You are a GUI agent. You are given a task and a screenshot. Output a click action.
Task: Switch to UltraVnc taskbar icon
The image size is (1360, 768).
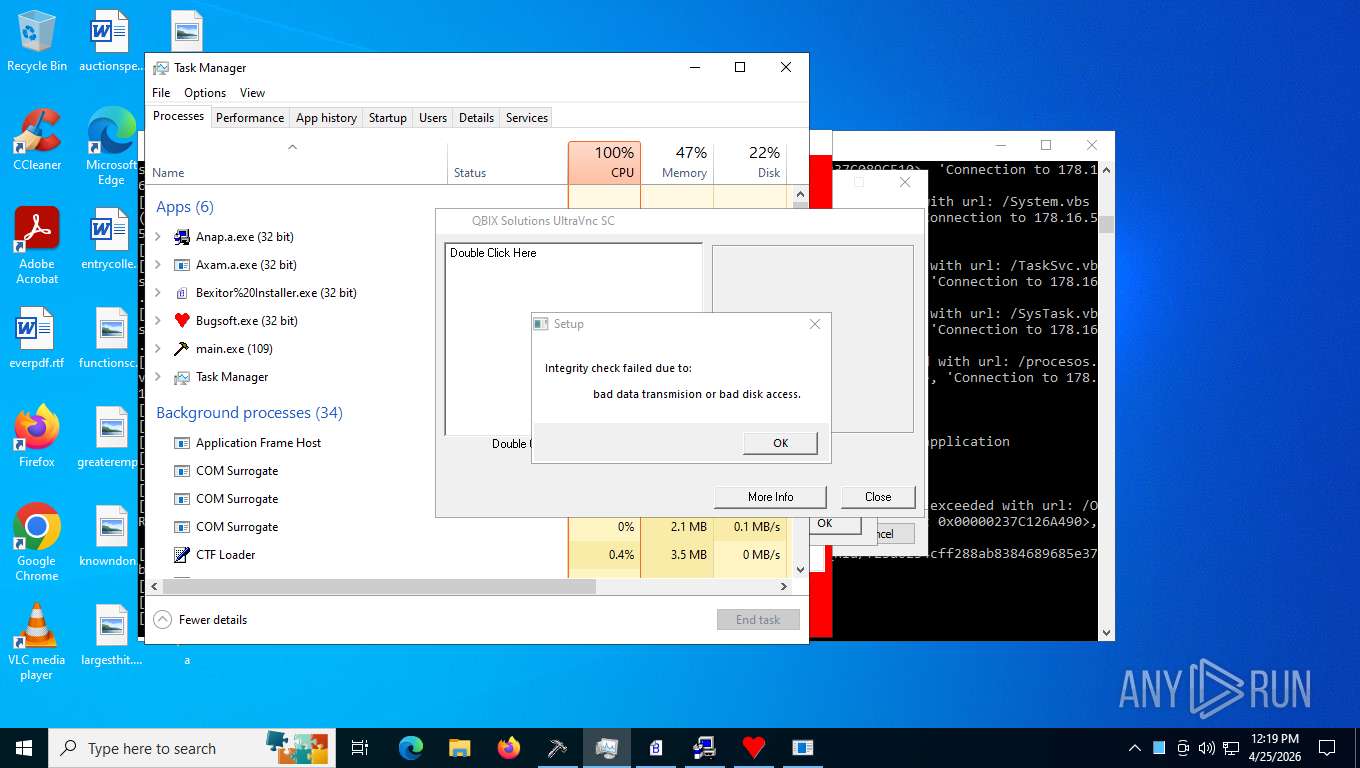pyautogui.click(x=705, y=748)
